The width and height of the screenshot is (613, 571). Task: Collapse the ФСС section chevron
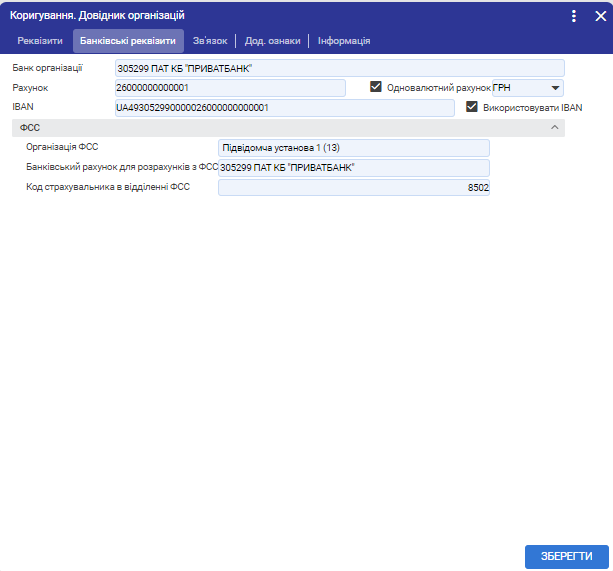555,128
